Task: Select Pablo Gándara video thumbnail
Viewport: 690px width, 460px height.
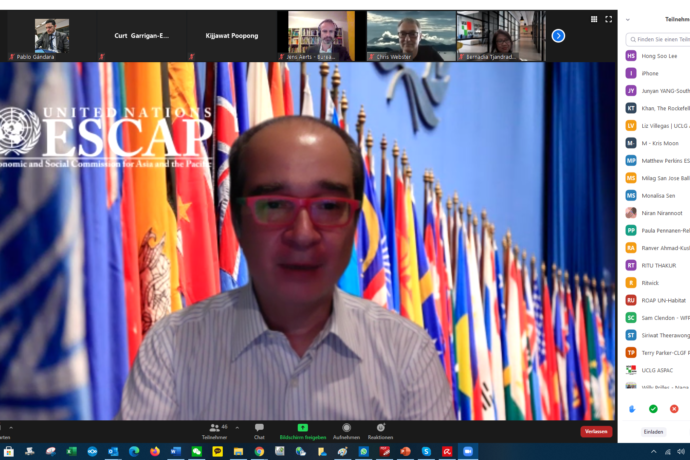Action: click(x=51, y=36)
